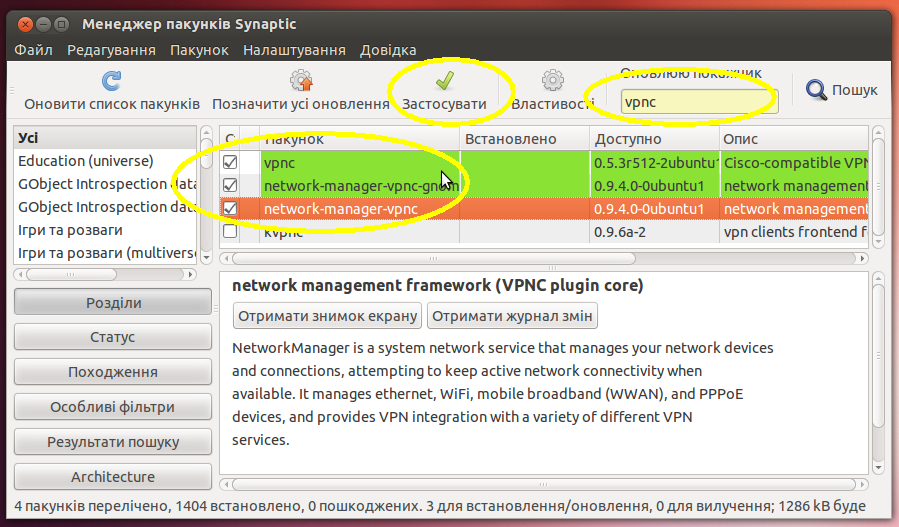
Task: Open the Пакунок menu
Action: point(199,50)
